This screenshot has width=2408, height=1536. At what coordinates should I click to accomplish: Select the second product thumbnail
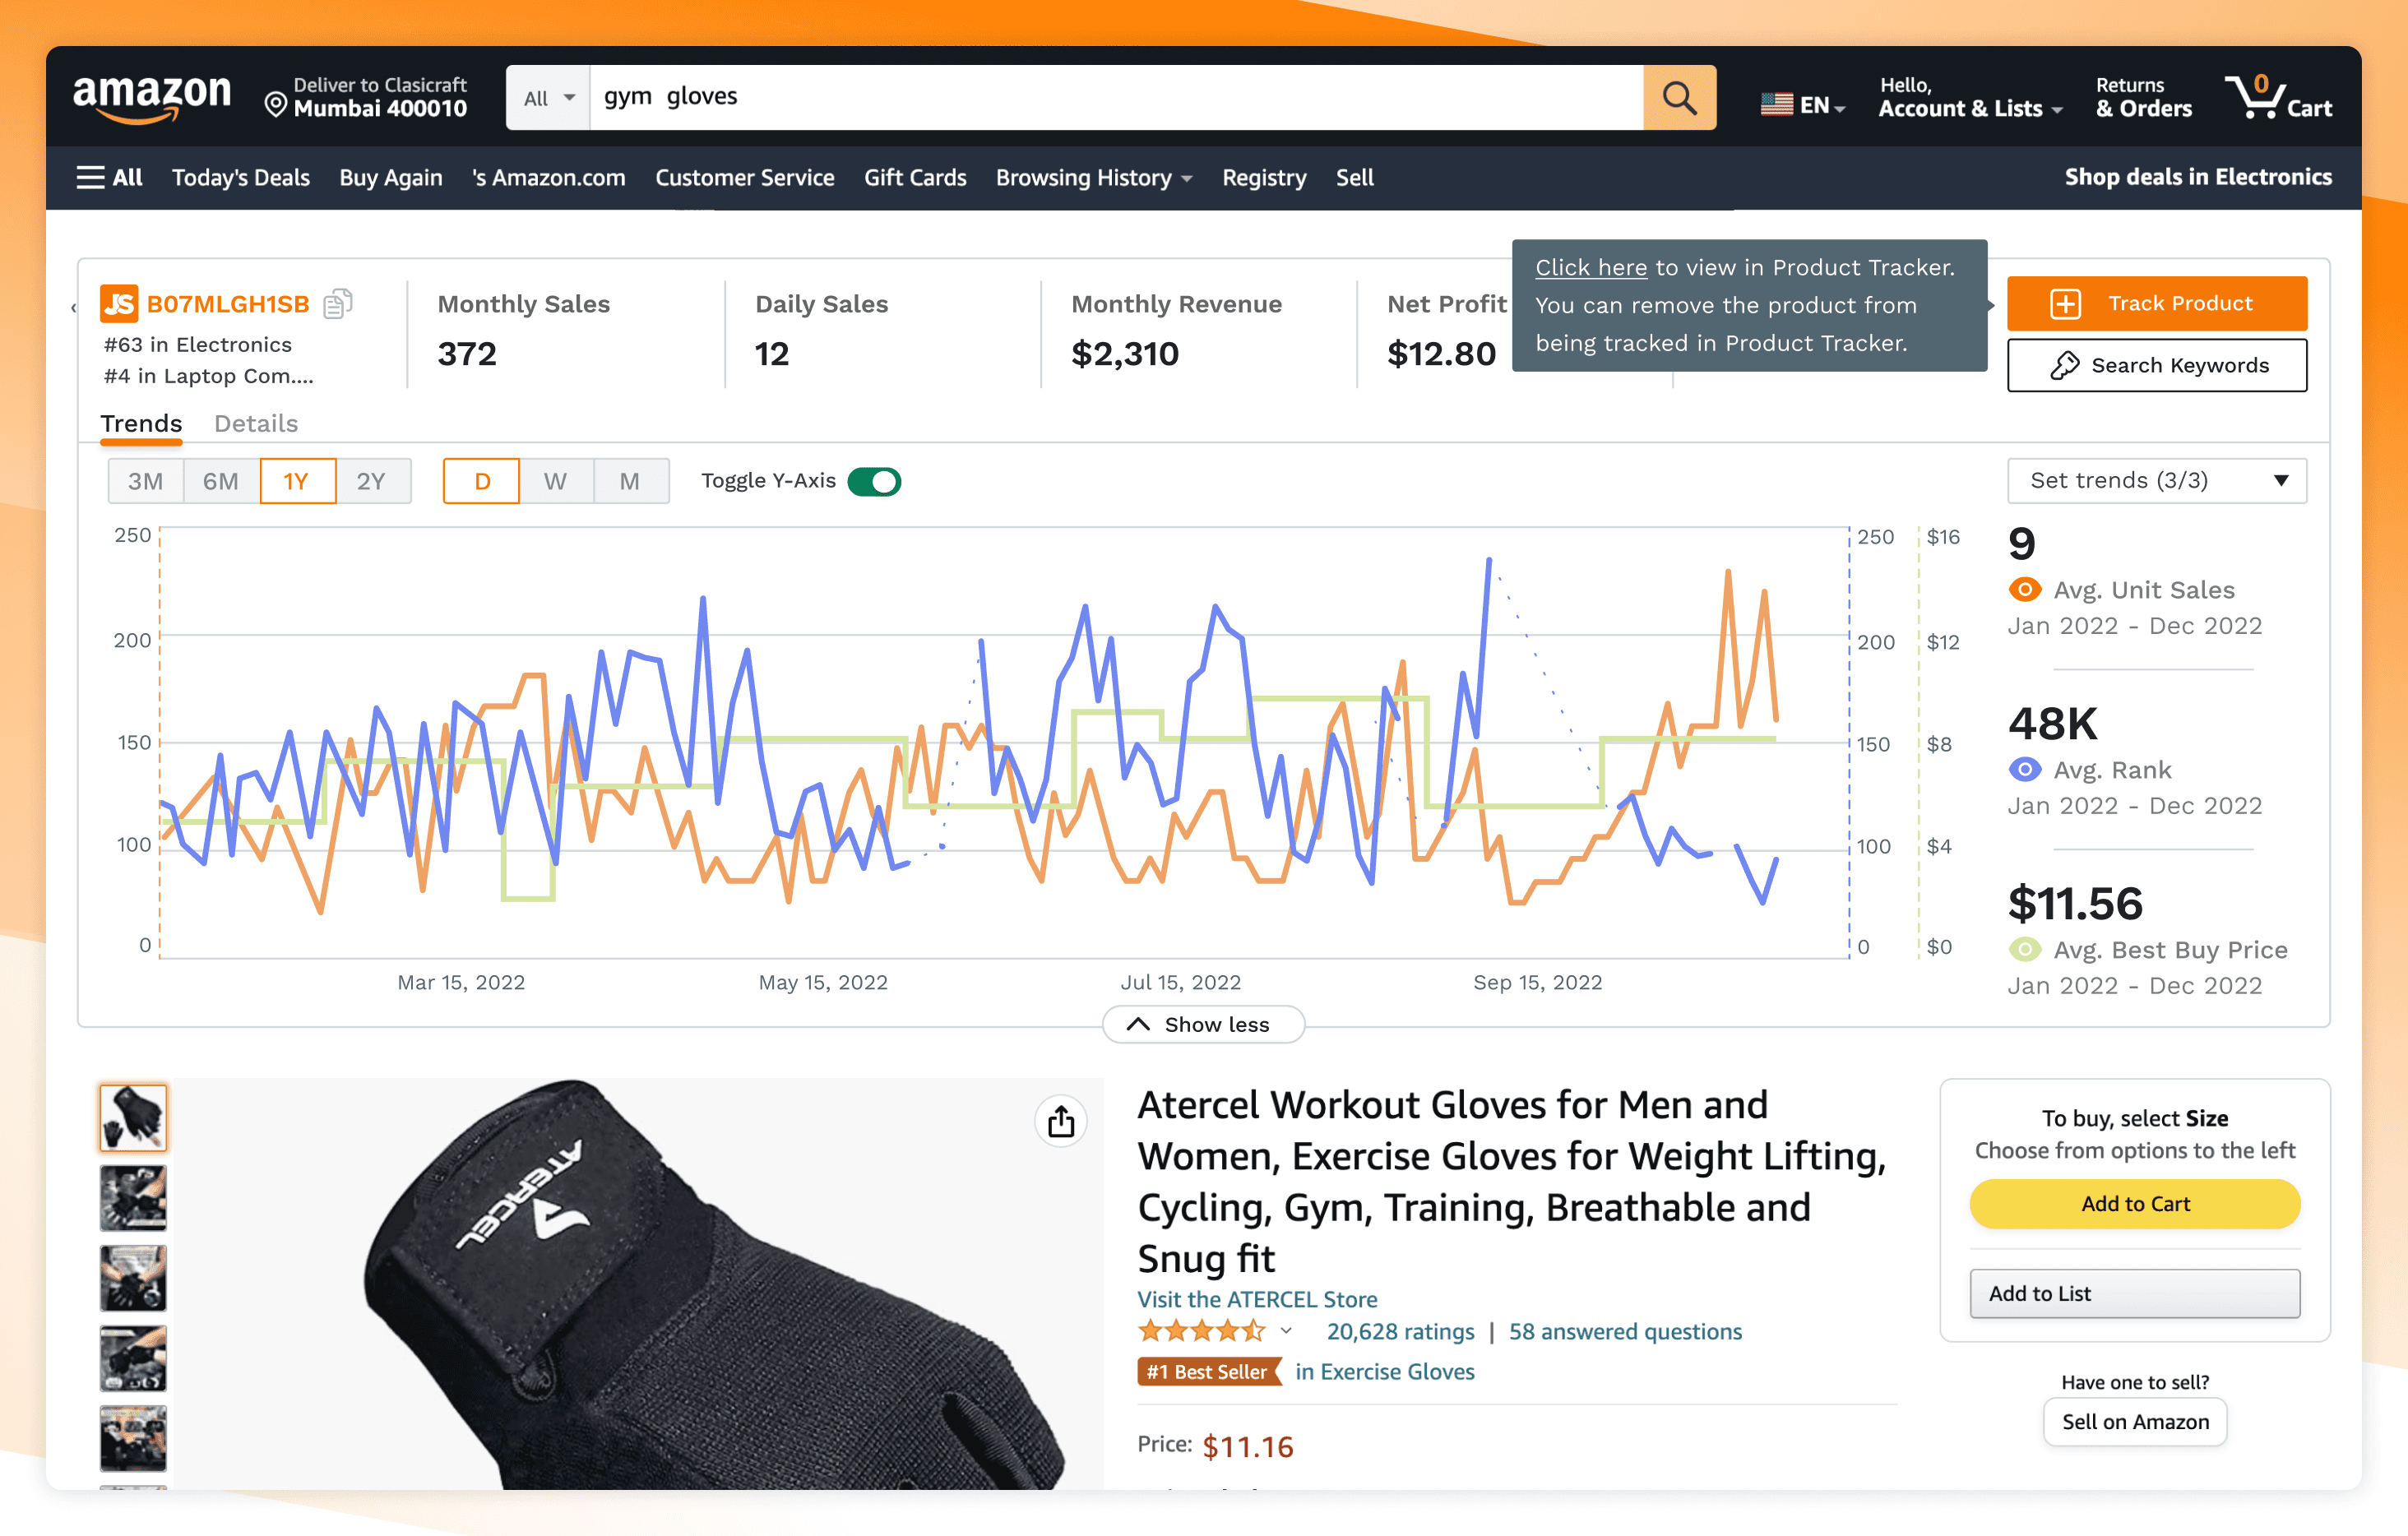[133, 1198]
